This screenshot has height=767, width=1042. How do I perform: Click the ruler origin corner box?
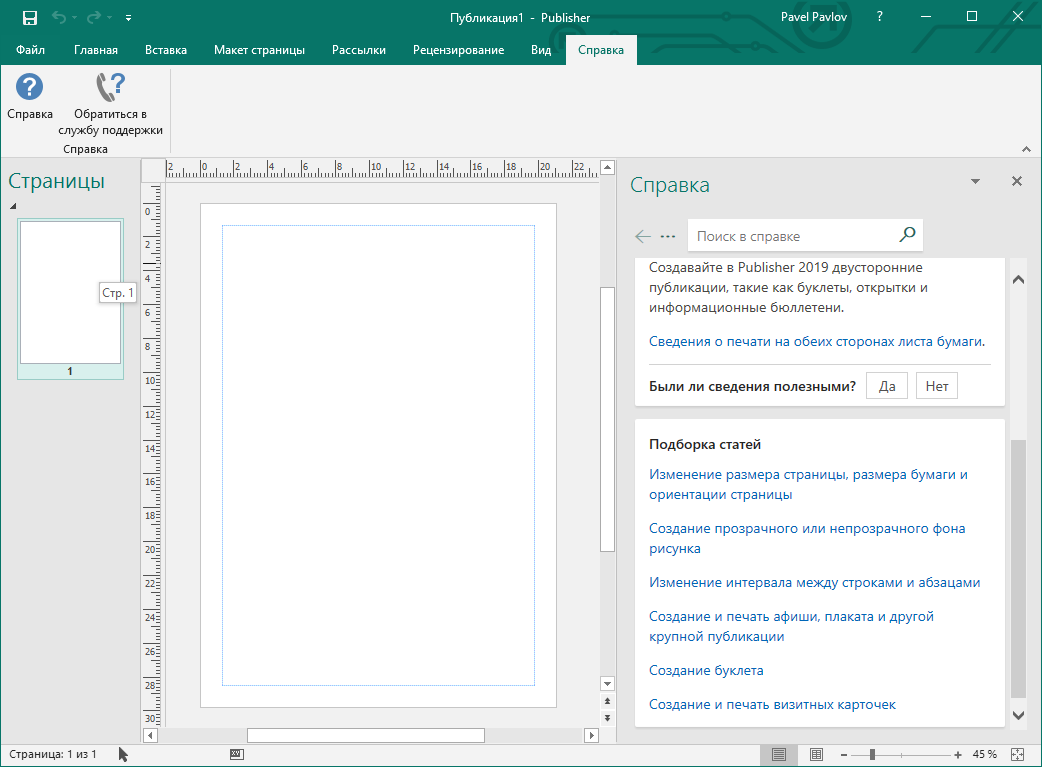(x=154, y=169)
